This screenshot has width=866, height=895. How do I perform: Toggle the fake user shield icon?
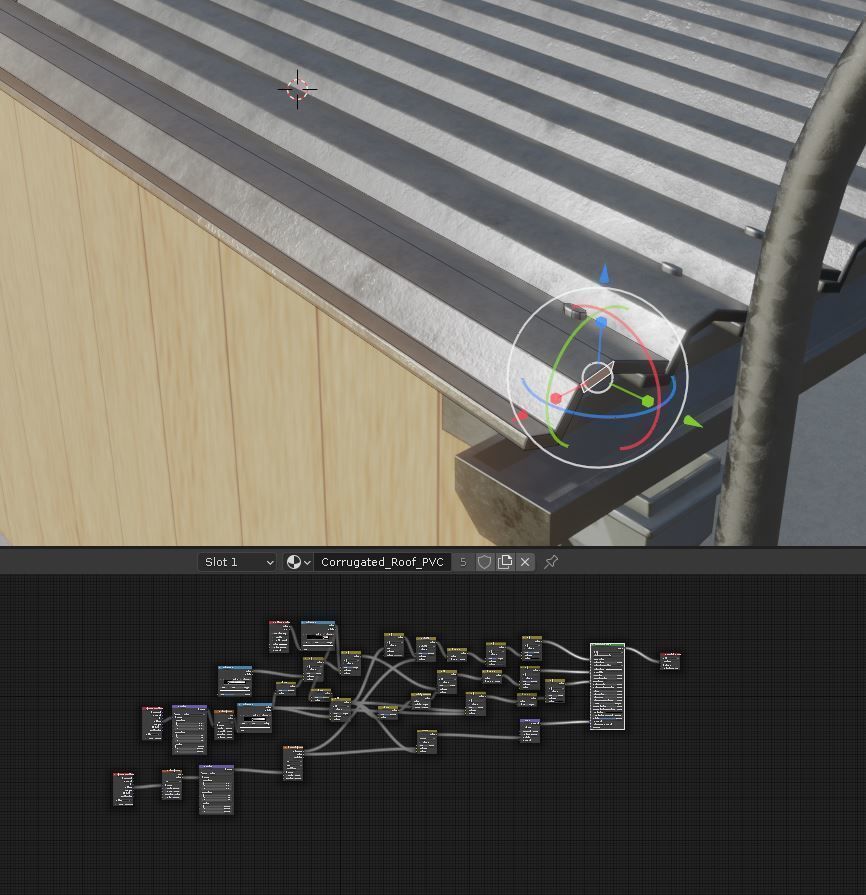pos(484,562)
